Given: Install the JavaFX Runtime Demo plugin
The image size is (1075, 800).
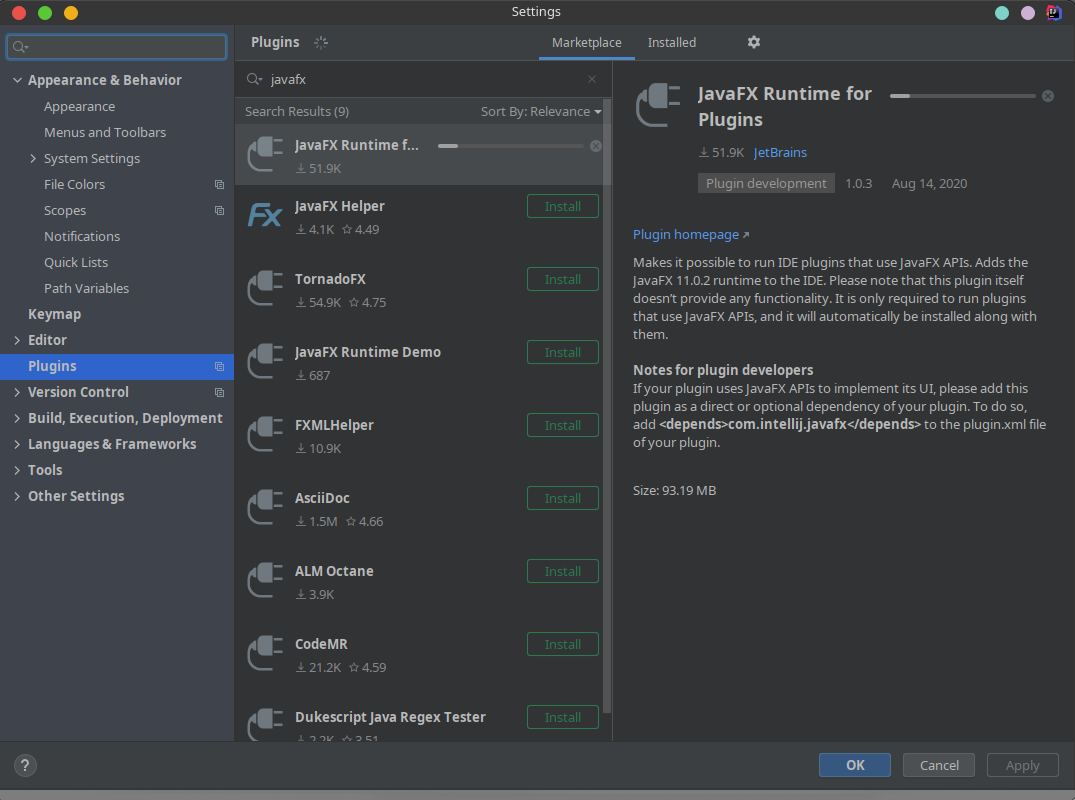Looking at the screenshot, I should (x=562, y=352).
